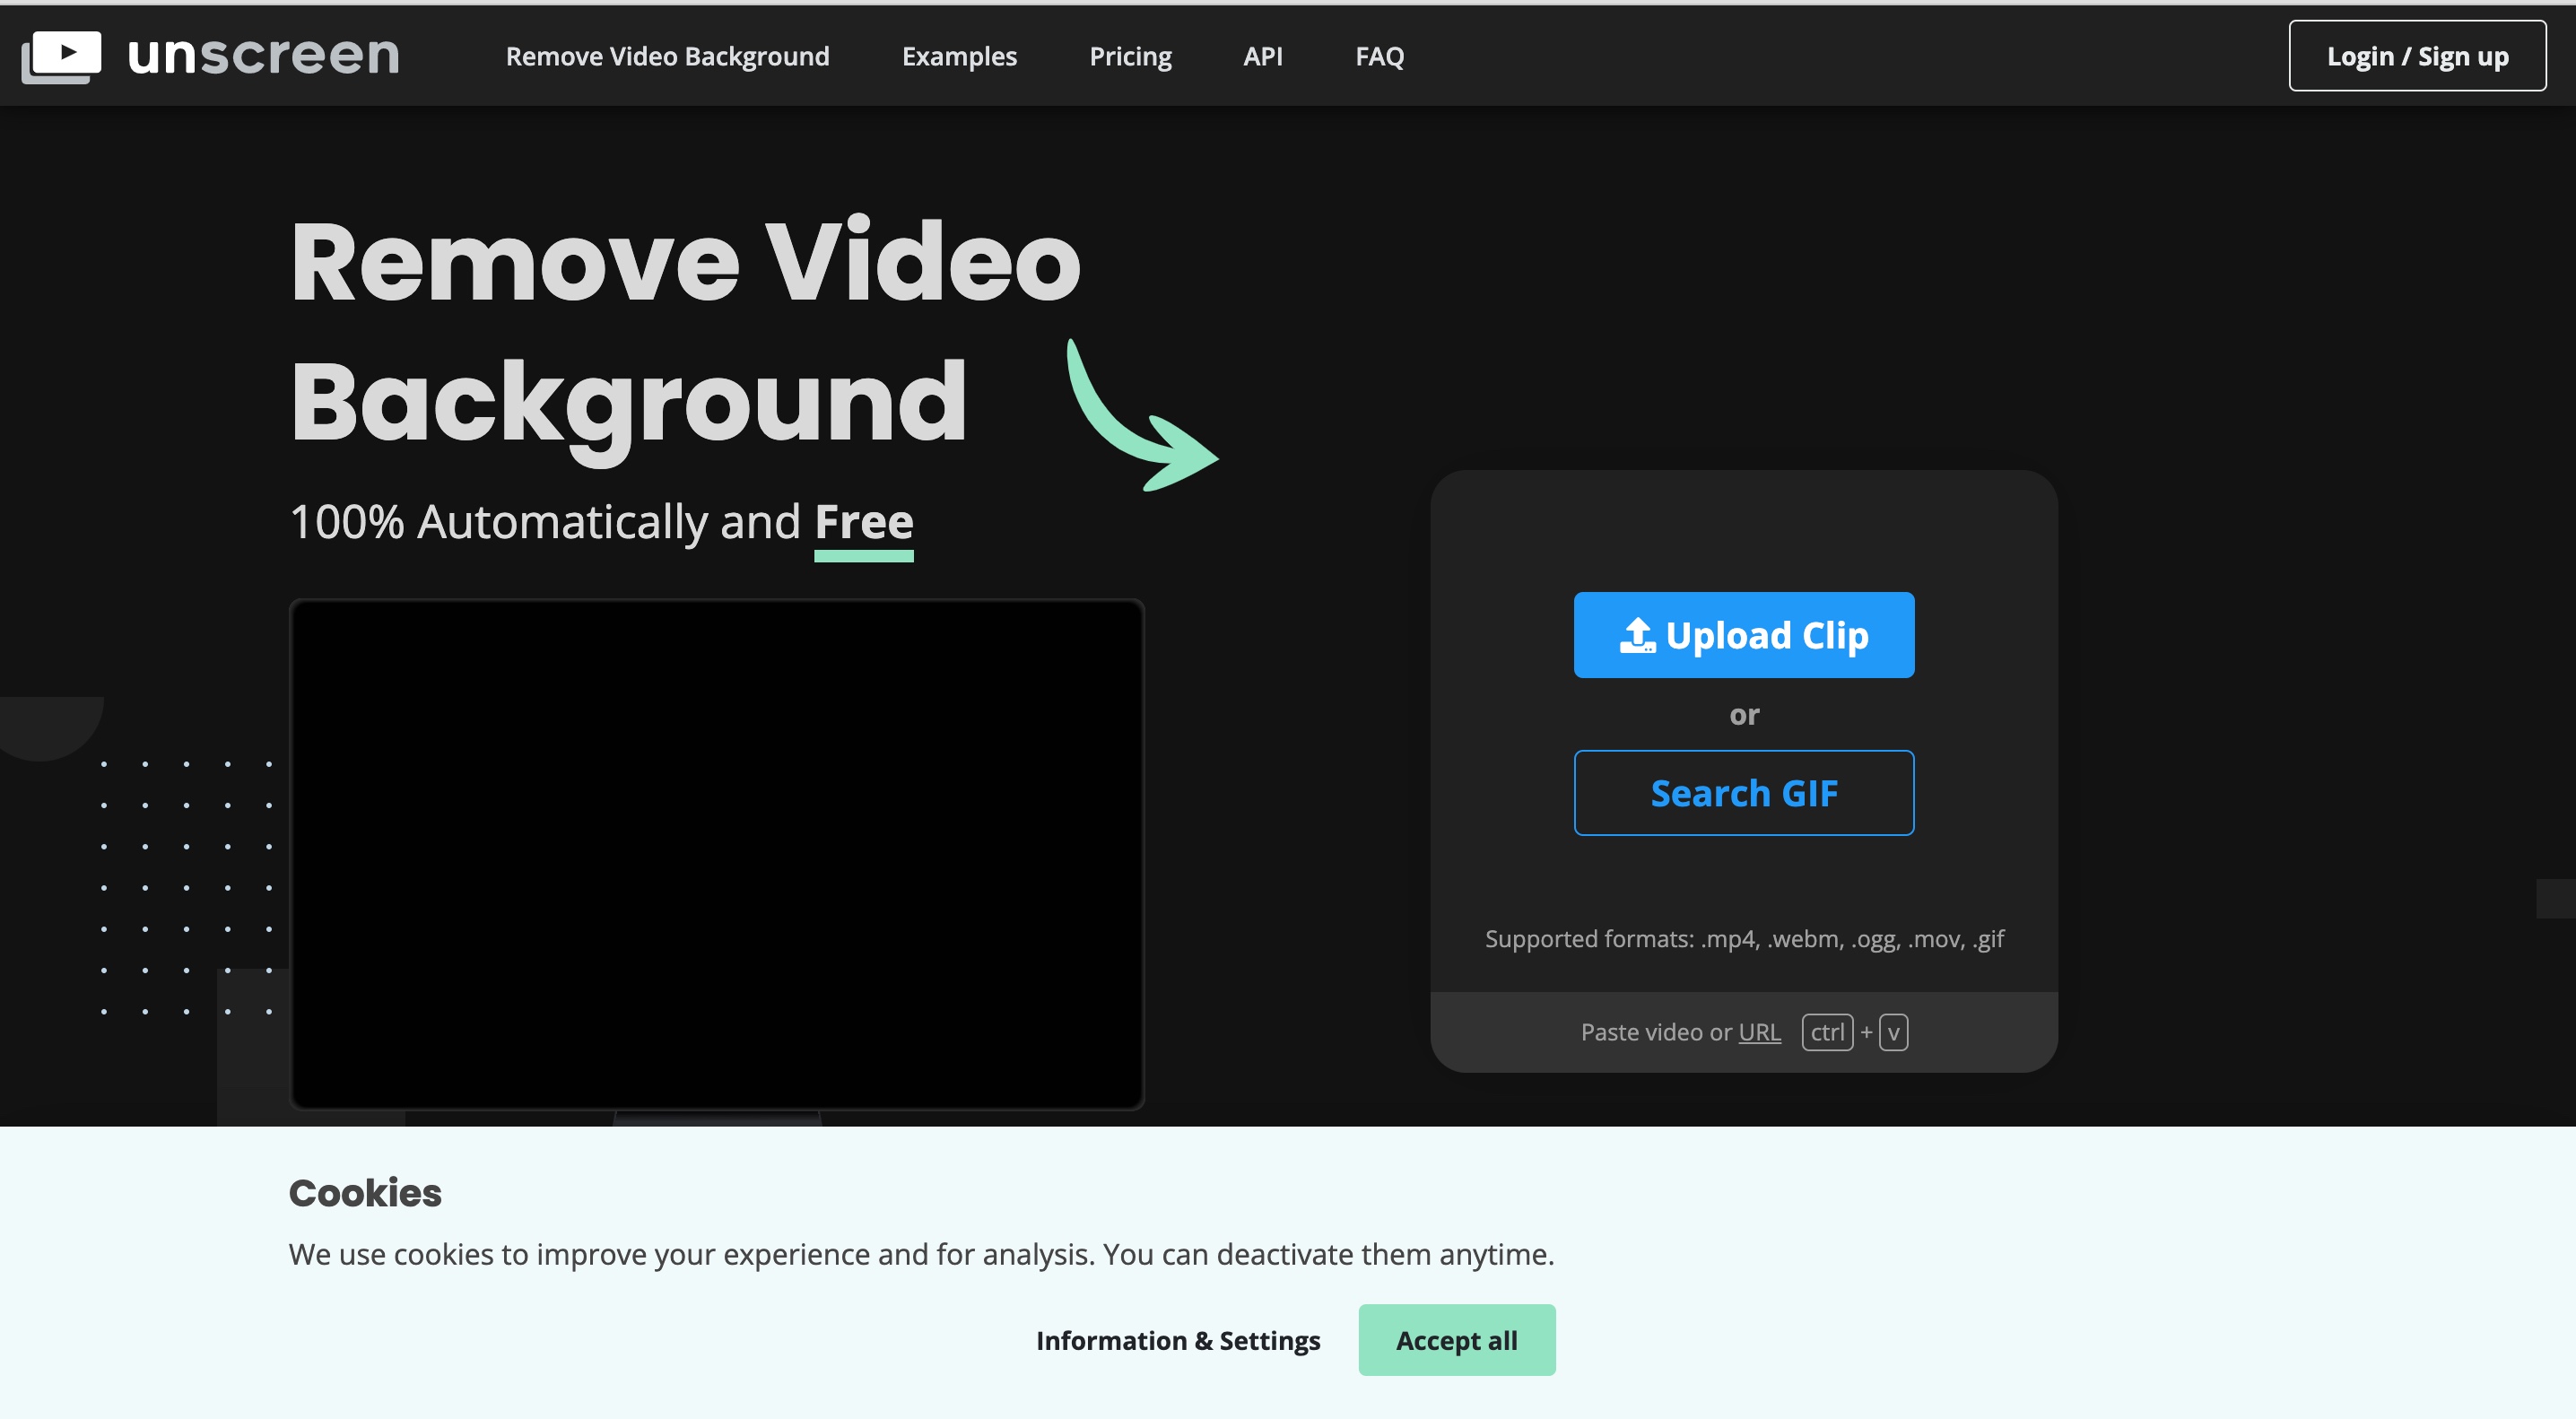This screenshot has height=1419, width=2576.
Task: Accept all cookies
Action: [1456, 1340]
